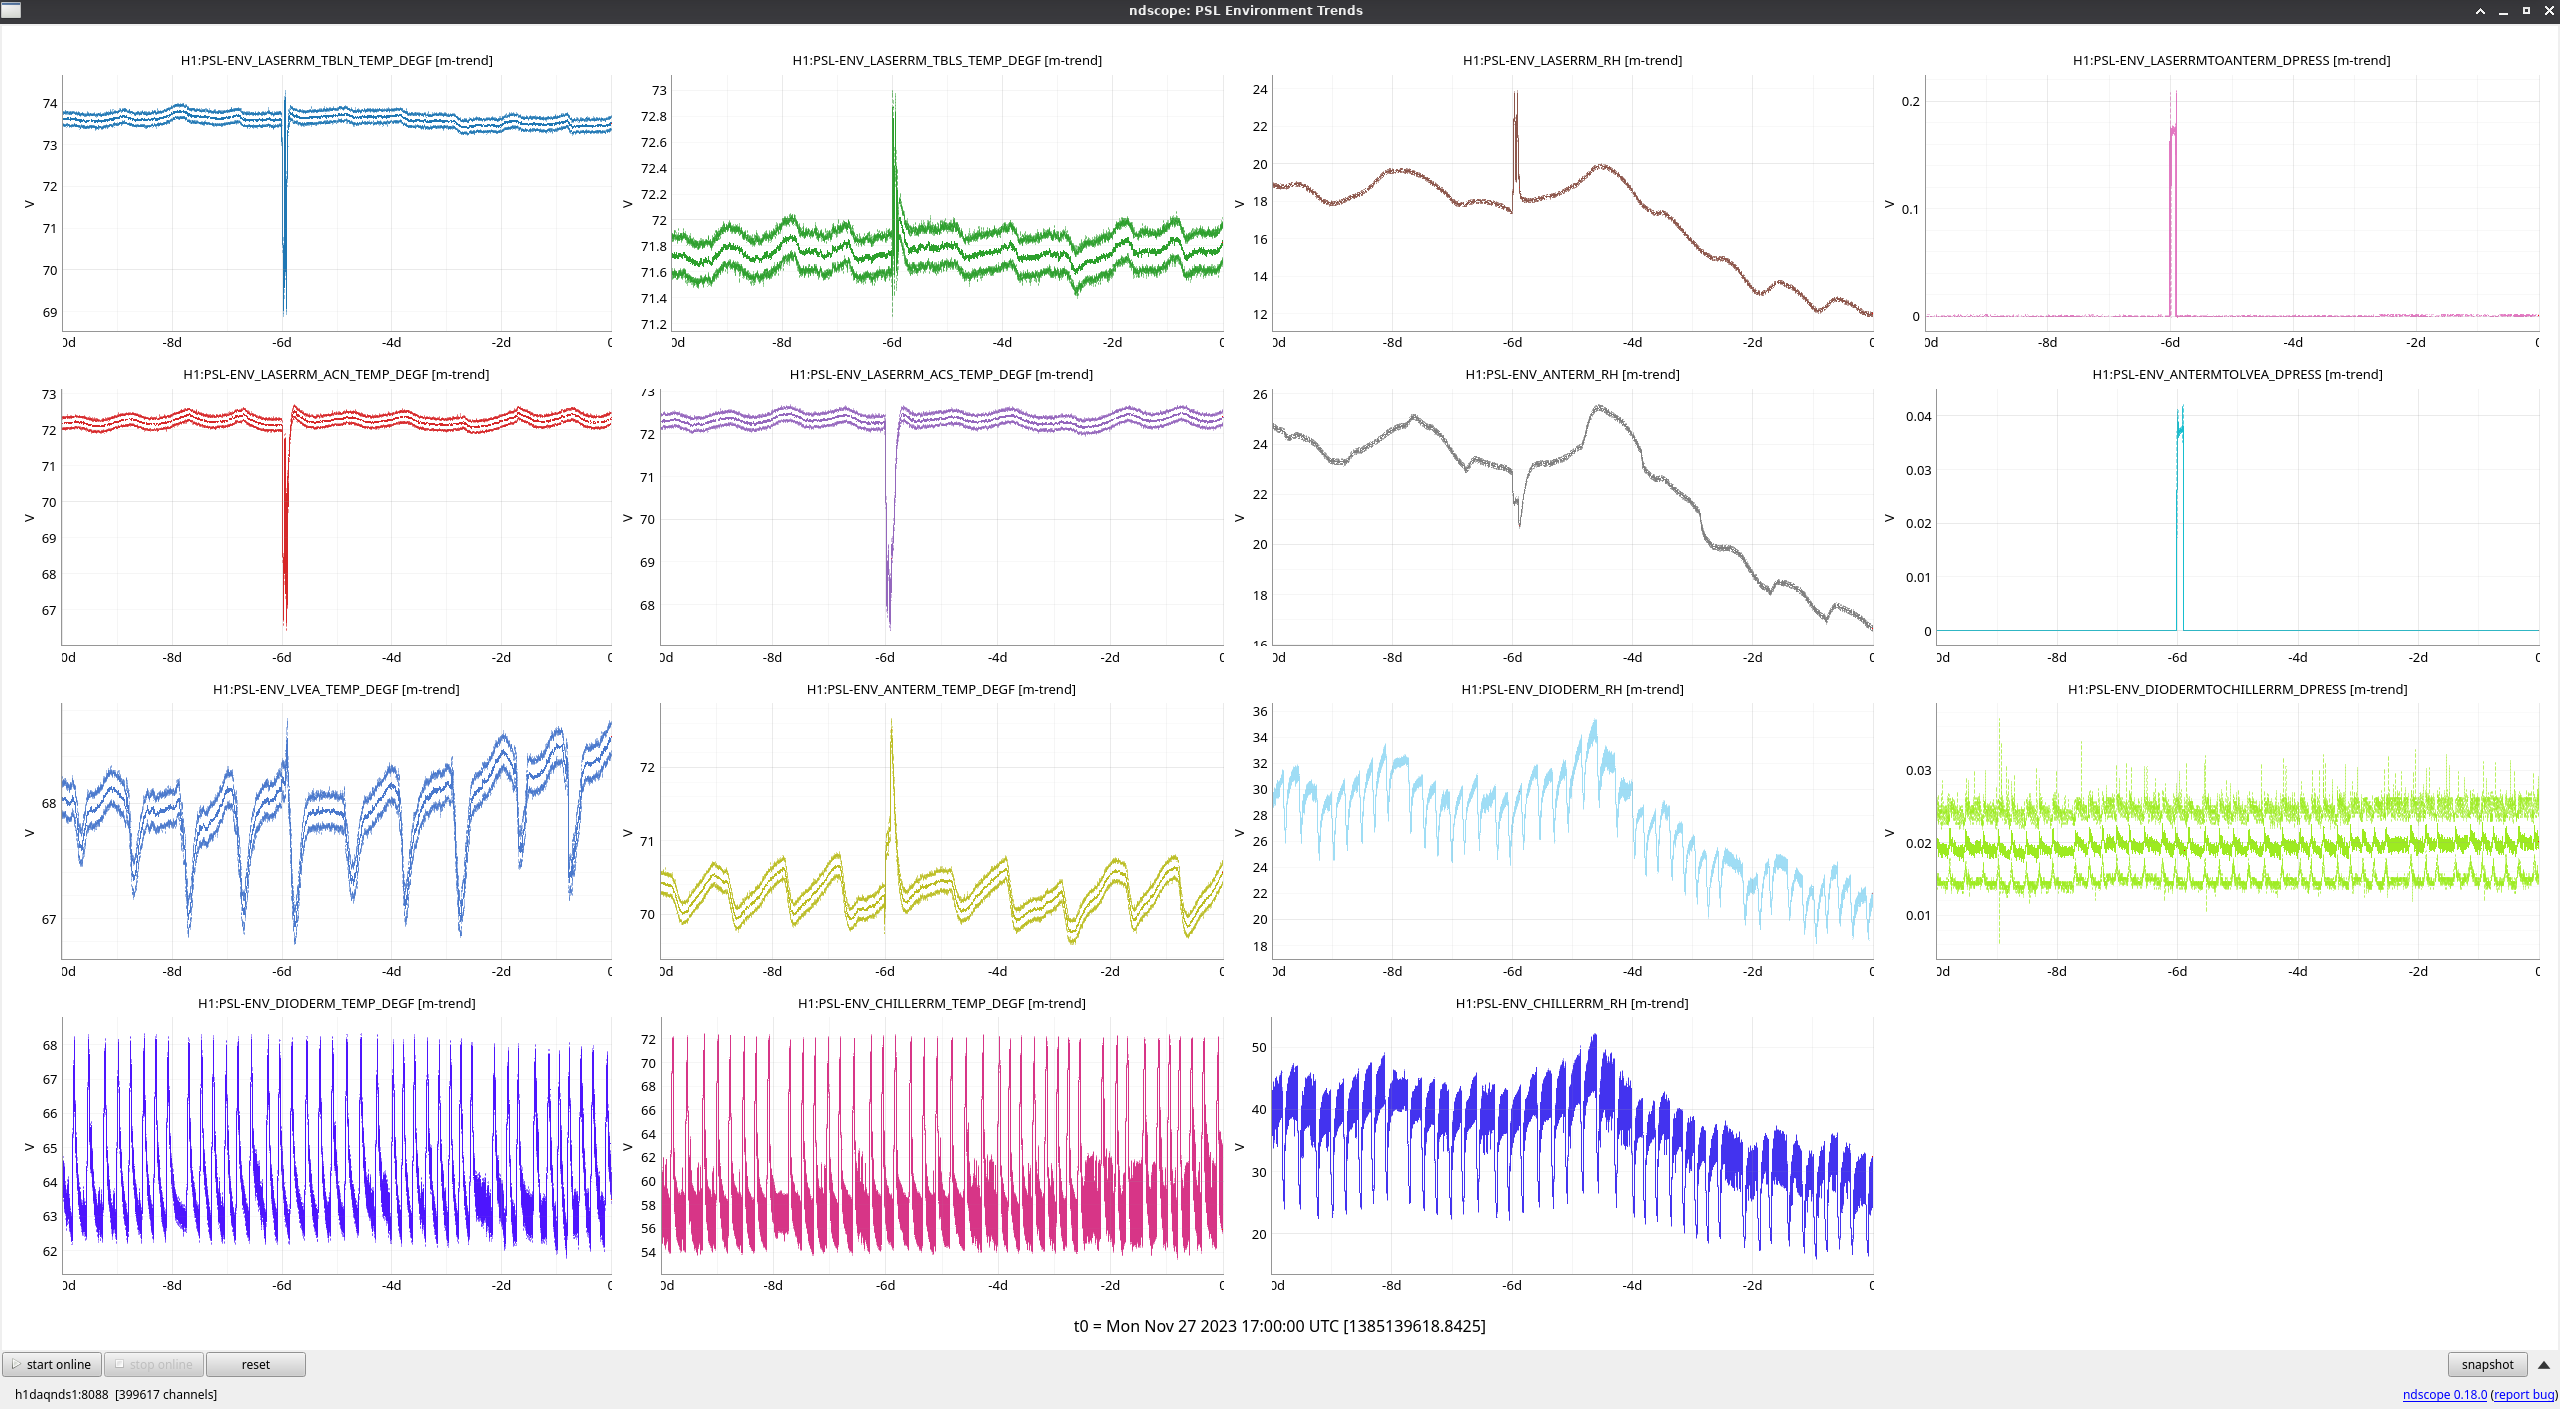Expand the triangle beside snapshot
The image size is (2560, 1409).
(x=2543, y=1364)
